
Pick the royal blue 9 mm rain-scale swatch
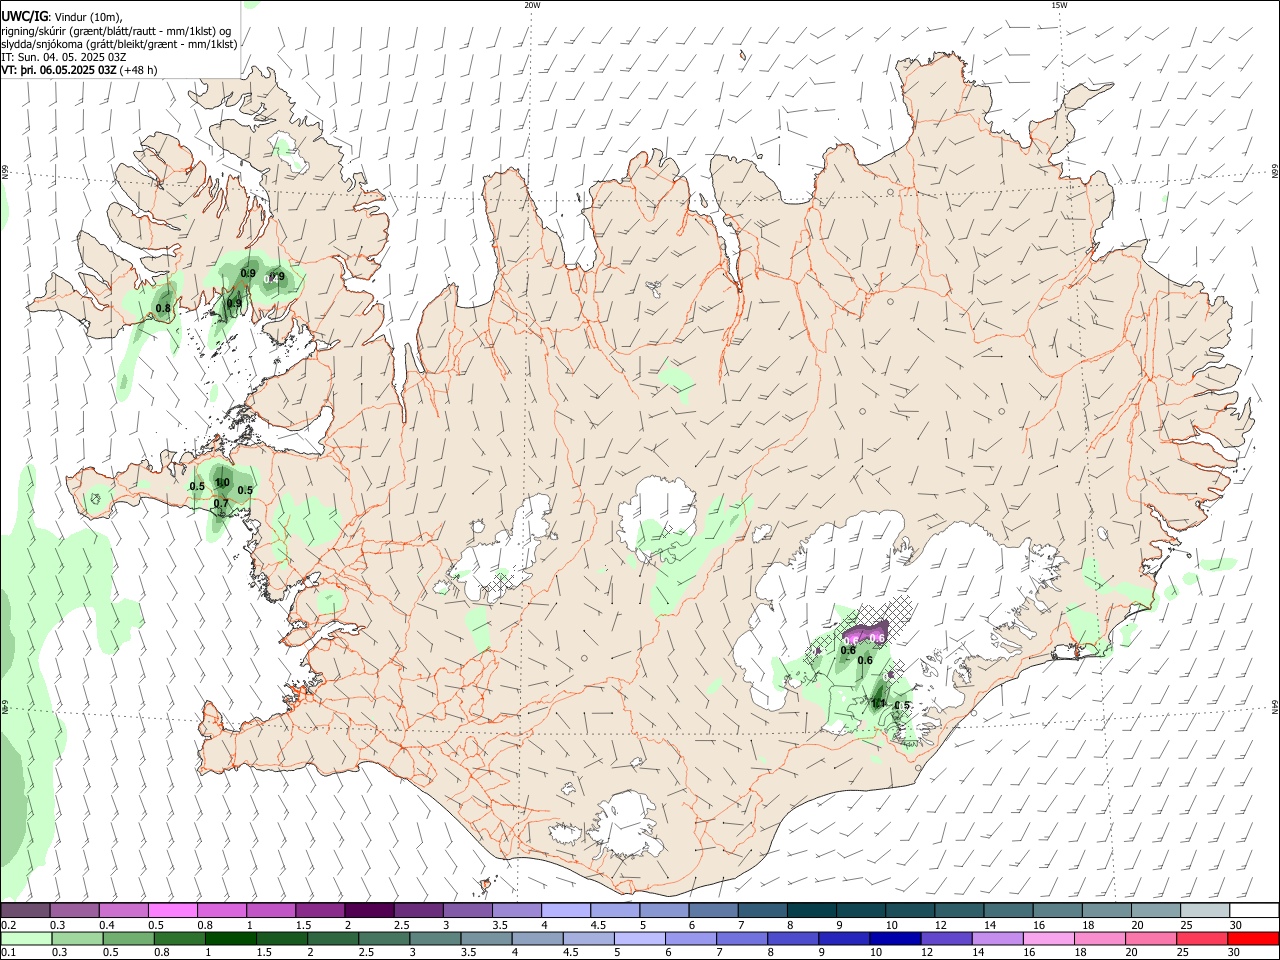(844, 938)
